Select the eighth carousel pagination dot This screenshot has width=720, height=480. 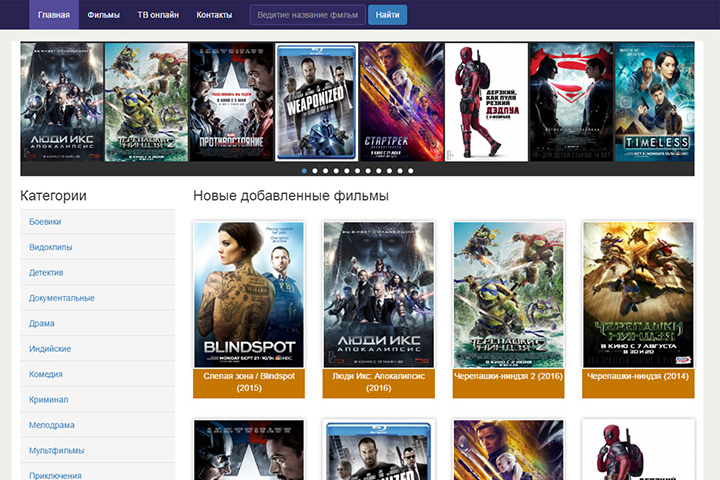pyautogui.click(x=379, y=171)
